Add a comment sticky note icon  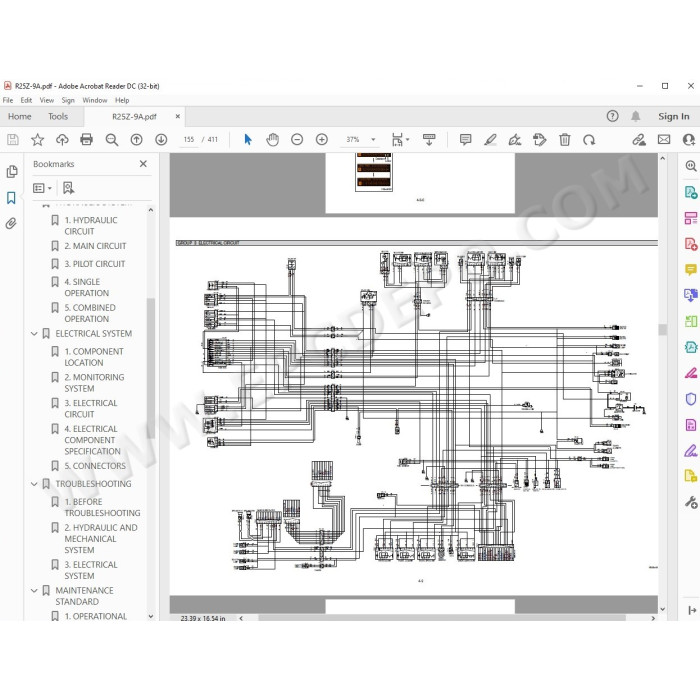465,140
